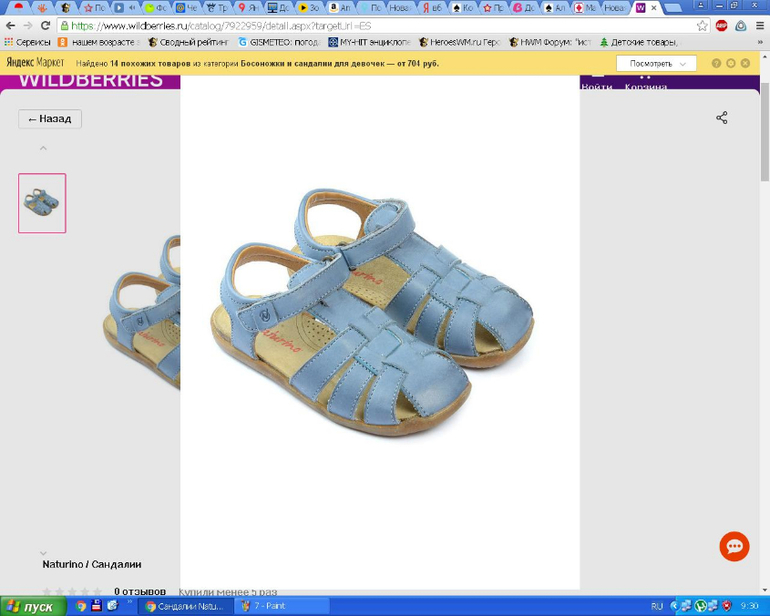Open the orange chat support bubble
The width and height of the screenshot is (770, 616).
tap(734, 546)
